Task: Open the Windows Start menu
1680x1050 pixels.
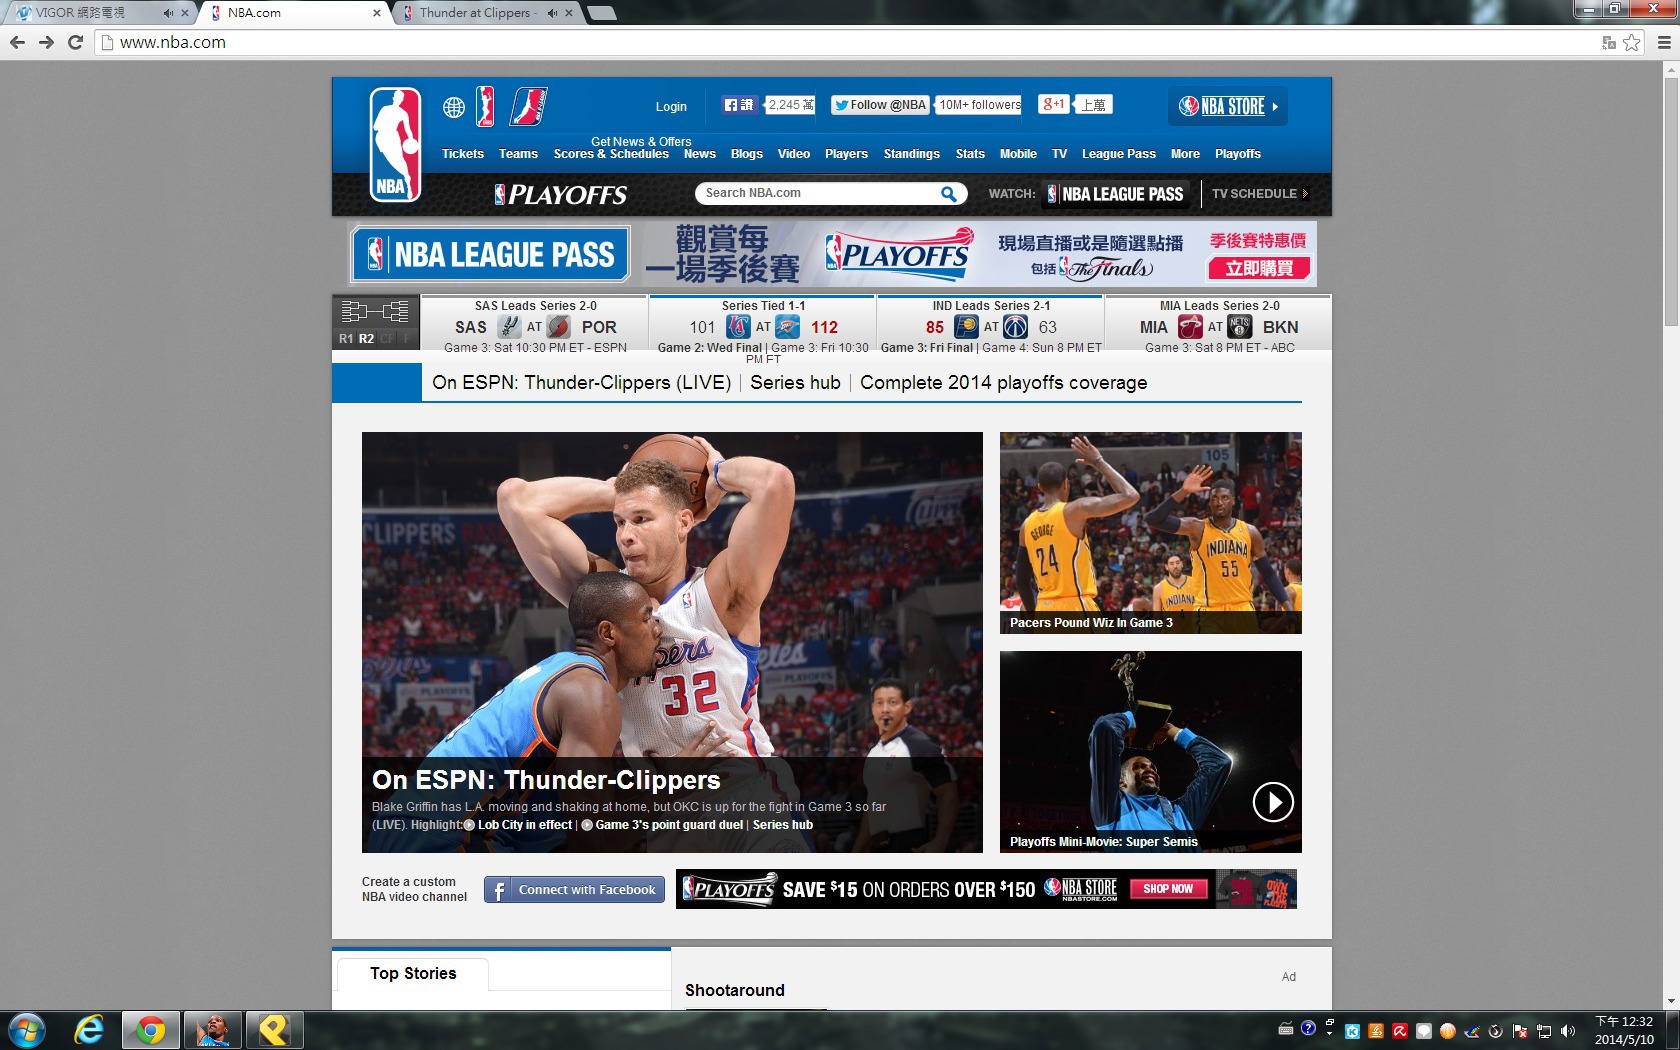Action: [x=27, y=1030]
